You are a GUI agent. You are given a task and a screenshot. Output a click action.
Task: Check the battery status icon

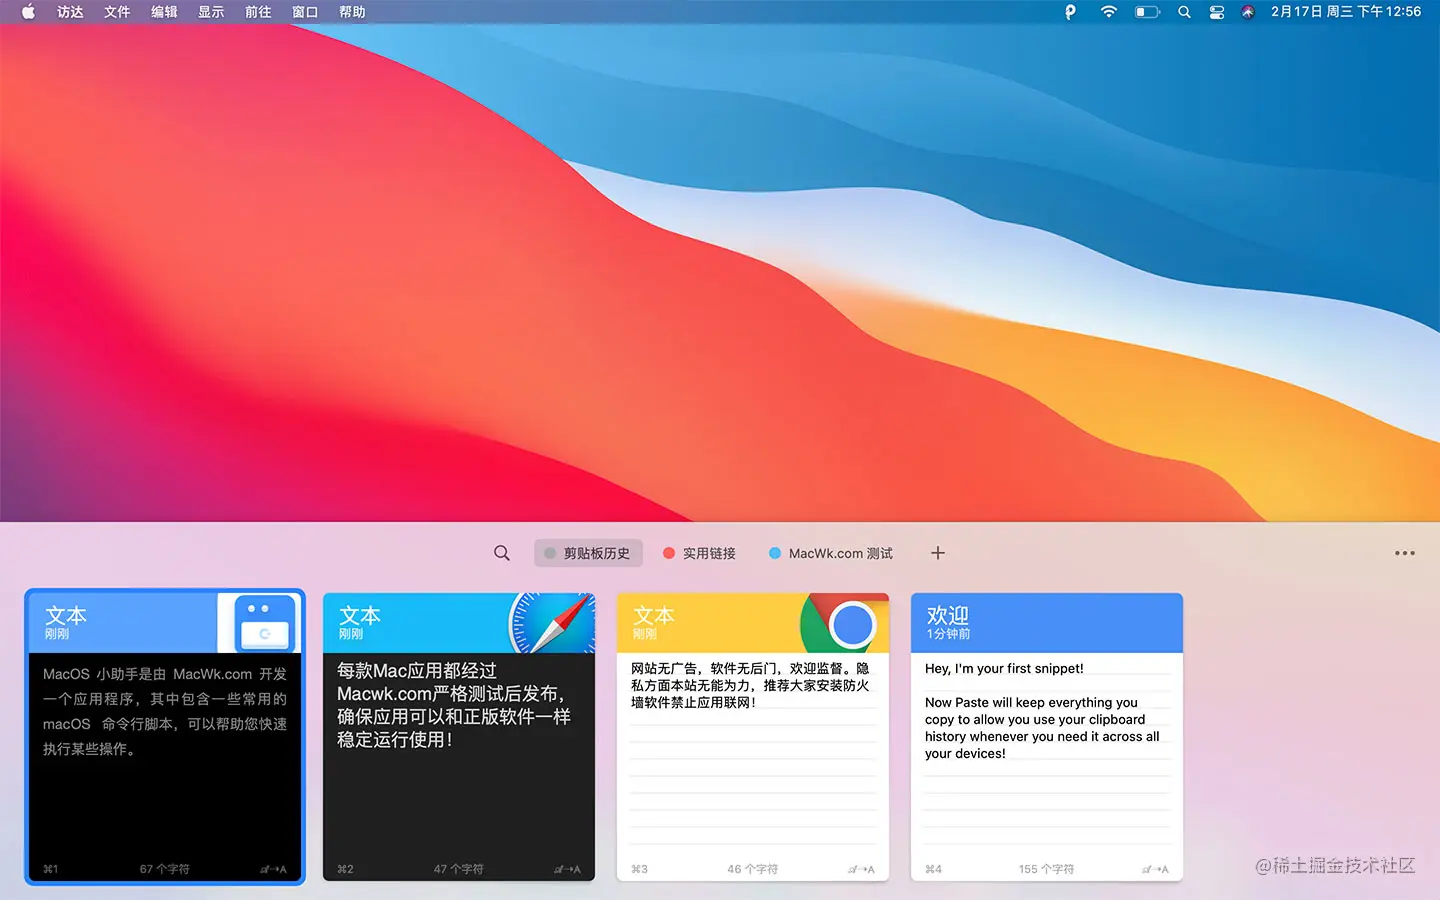pos(1147,12)
